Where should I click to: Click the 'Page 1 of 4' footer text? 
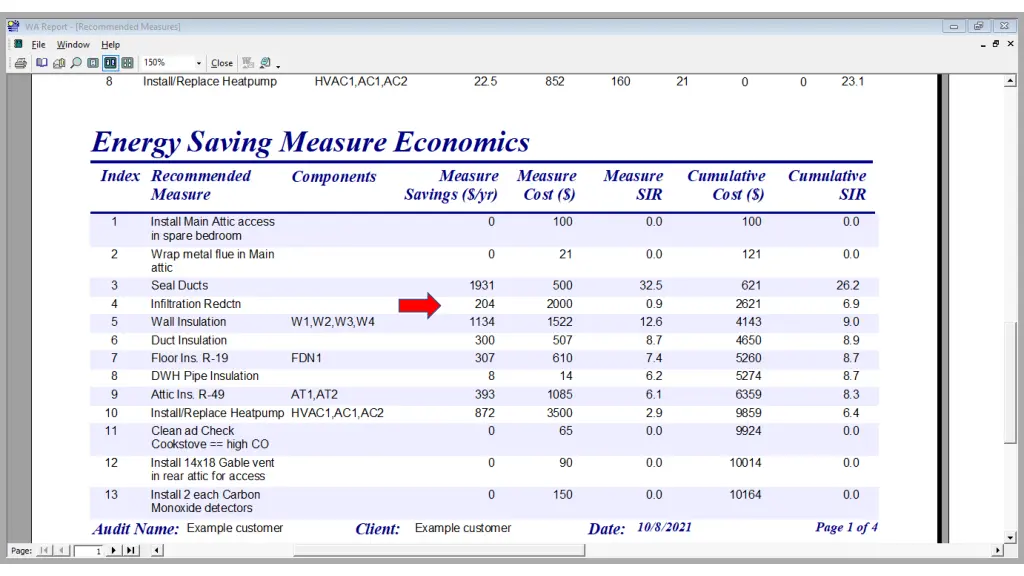846,527
